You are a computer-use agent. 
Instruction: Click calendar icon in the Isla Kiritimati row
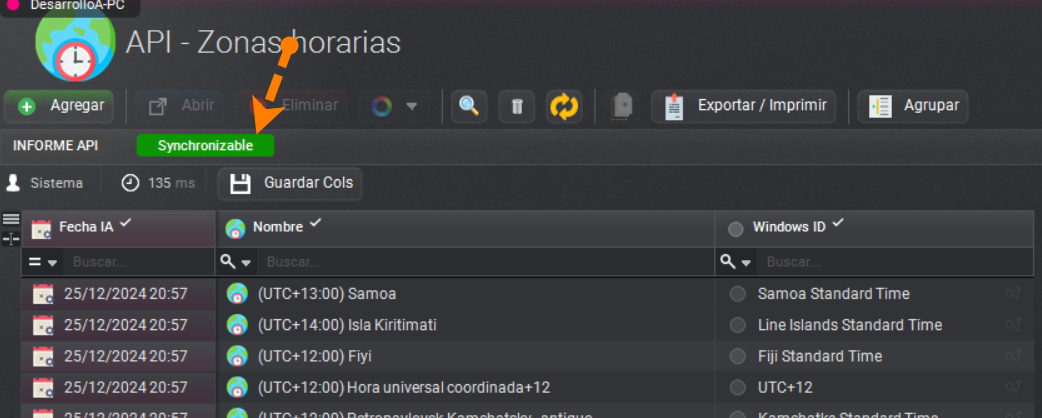[43, 325]
